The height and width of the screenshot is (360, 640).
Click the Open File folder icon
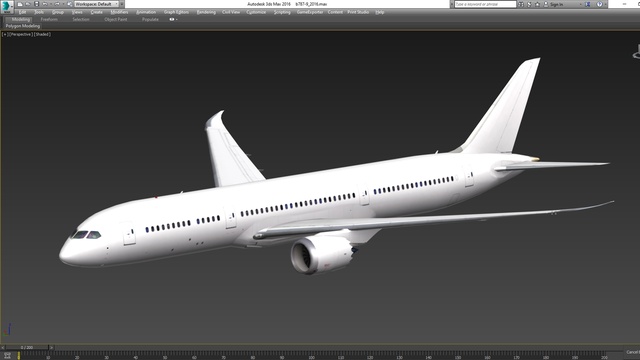click(28, 4)
